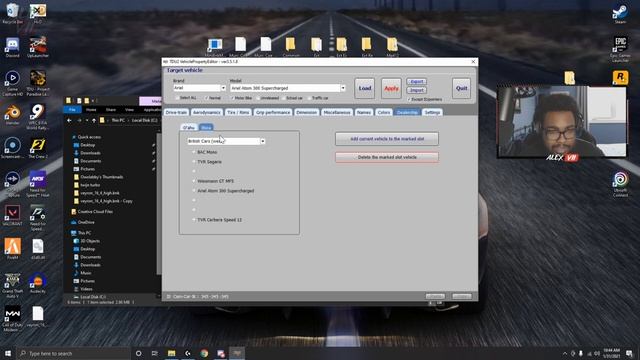Open the Epic Games Launcher icon
This screenshot has width=640, height=360.
[620, 48]
